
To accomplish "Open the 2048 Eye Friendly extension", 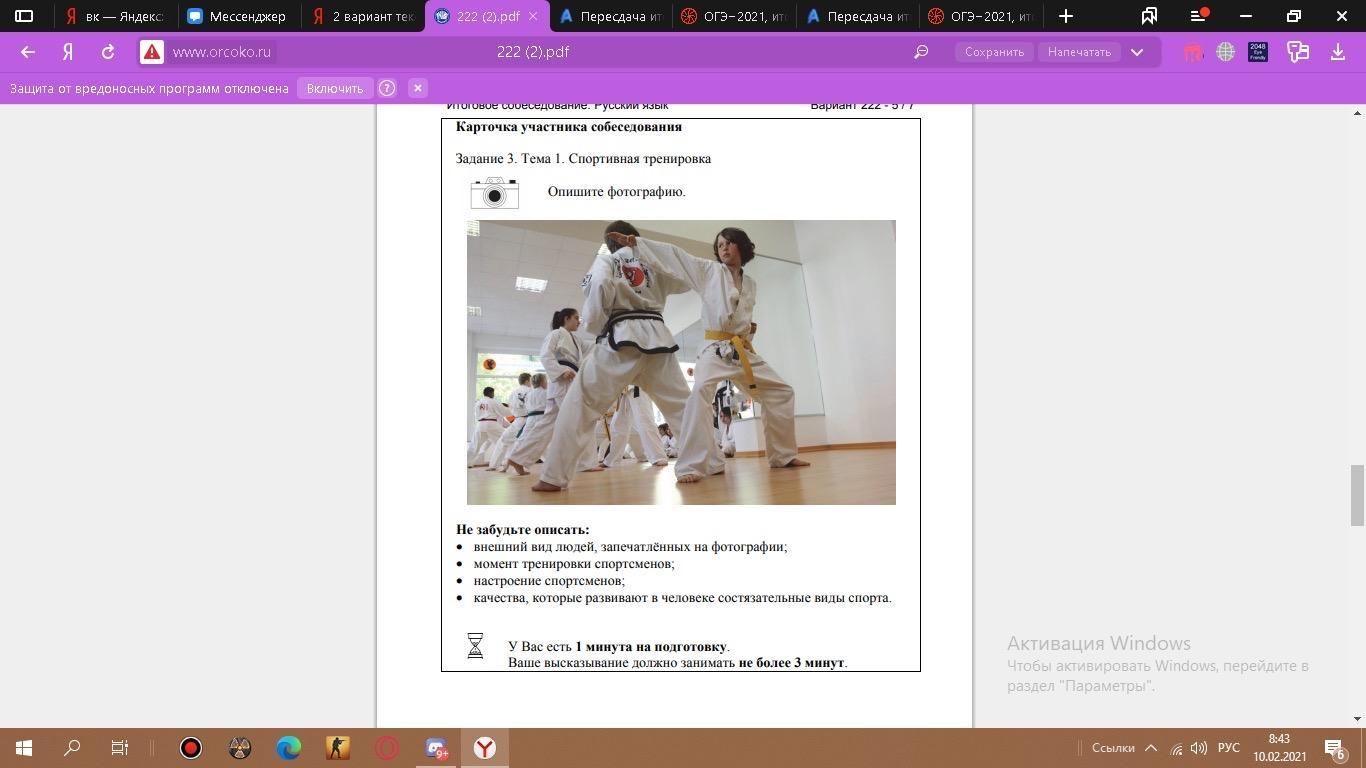I will coord(1258,52).
